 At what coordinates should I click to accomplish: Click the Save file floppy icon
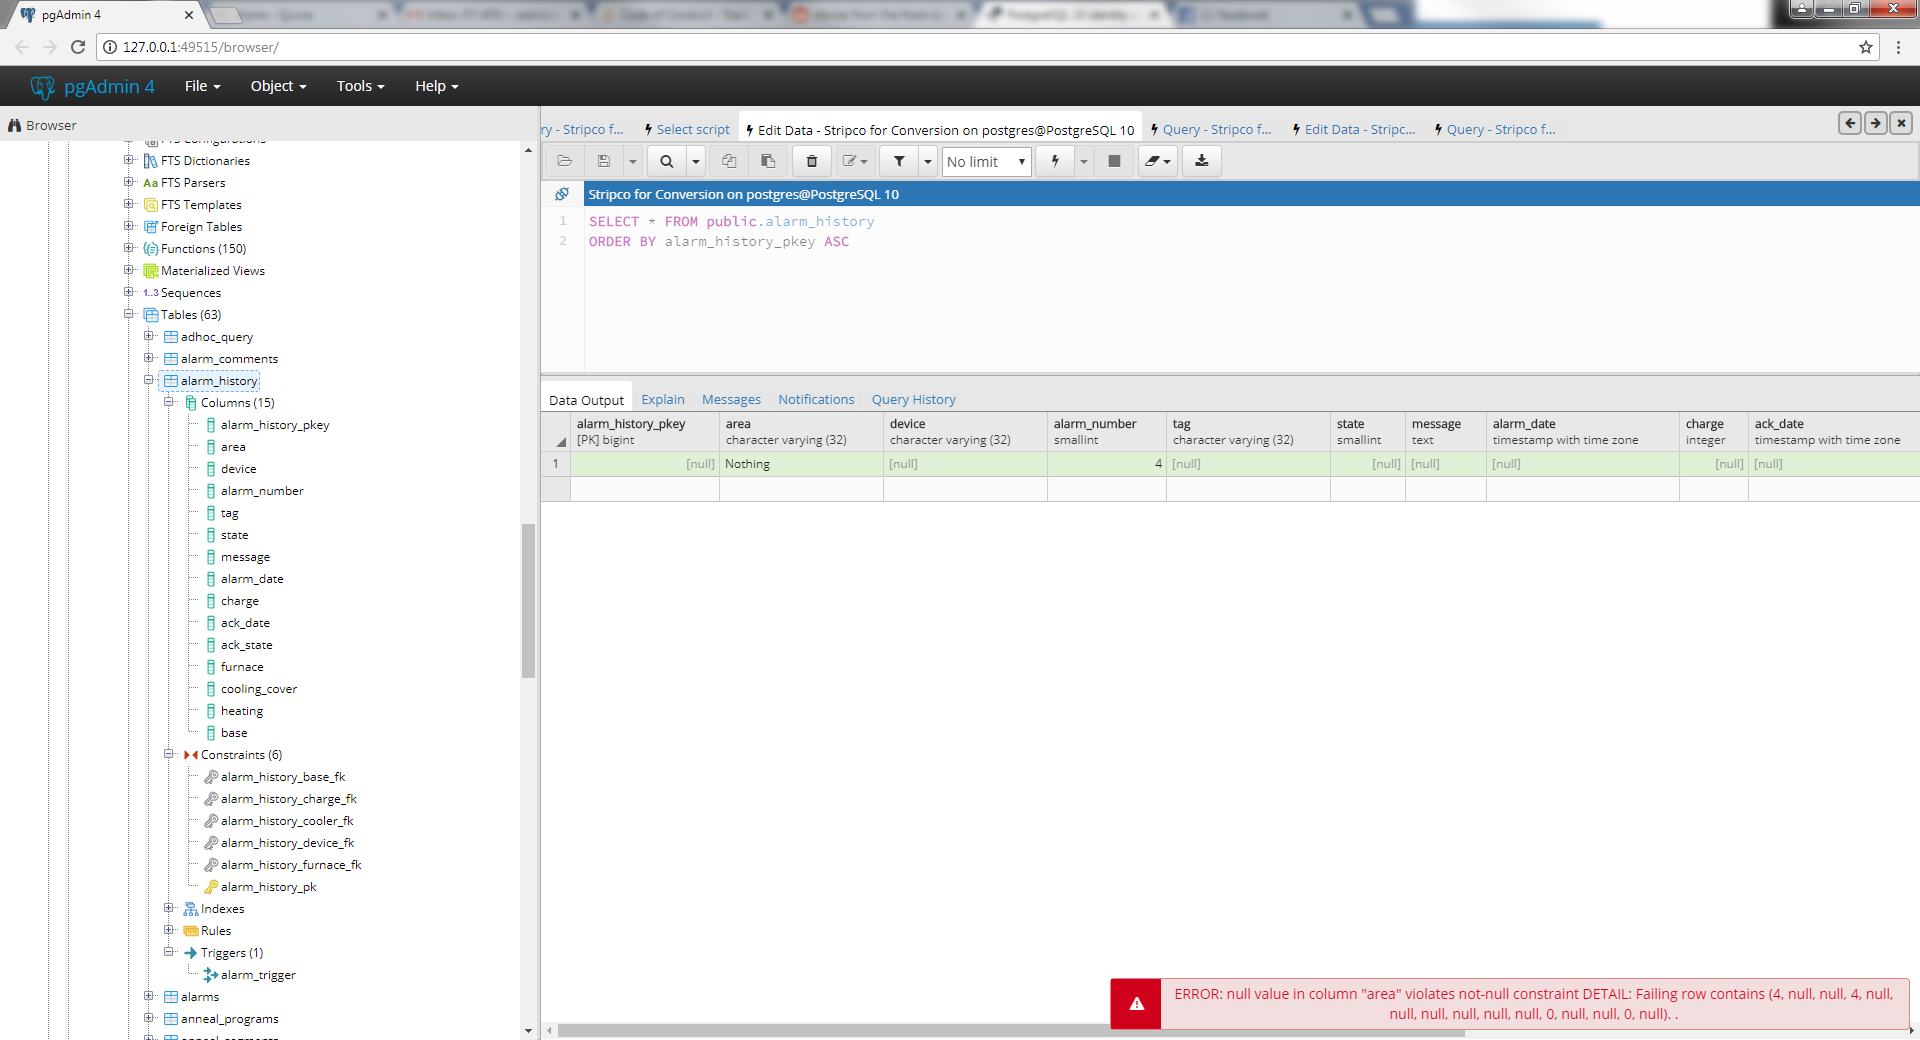(x=604, y=161)
